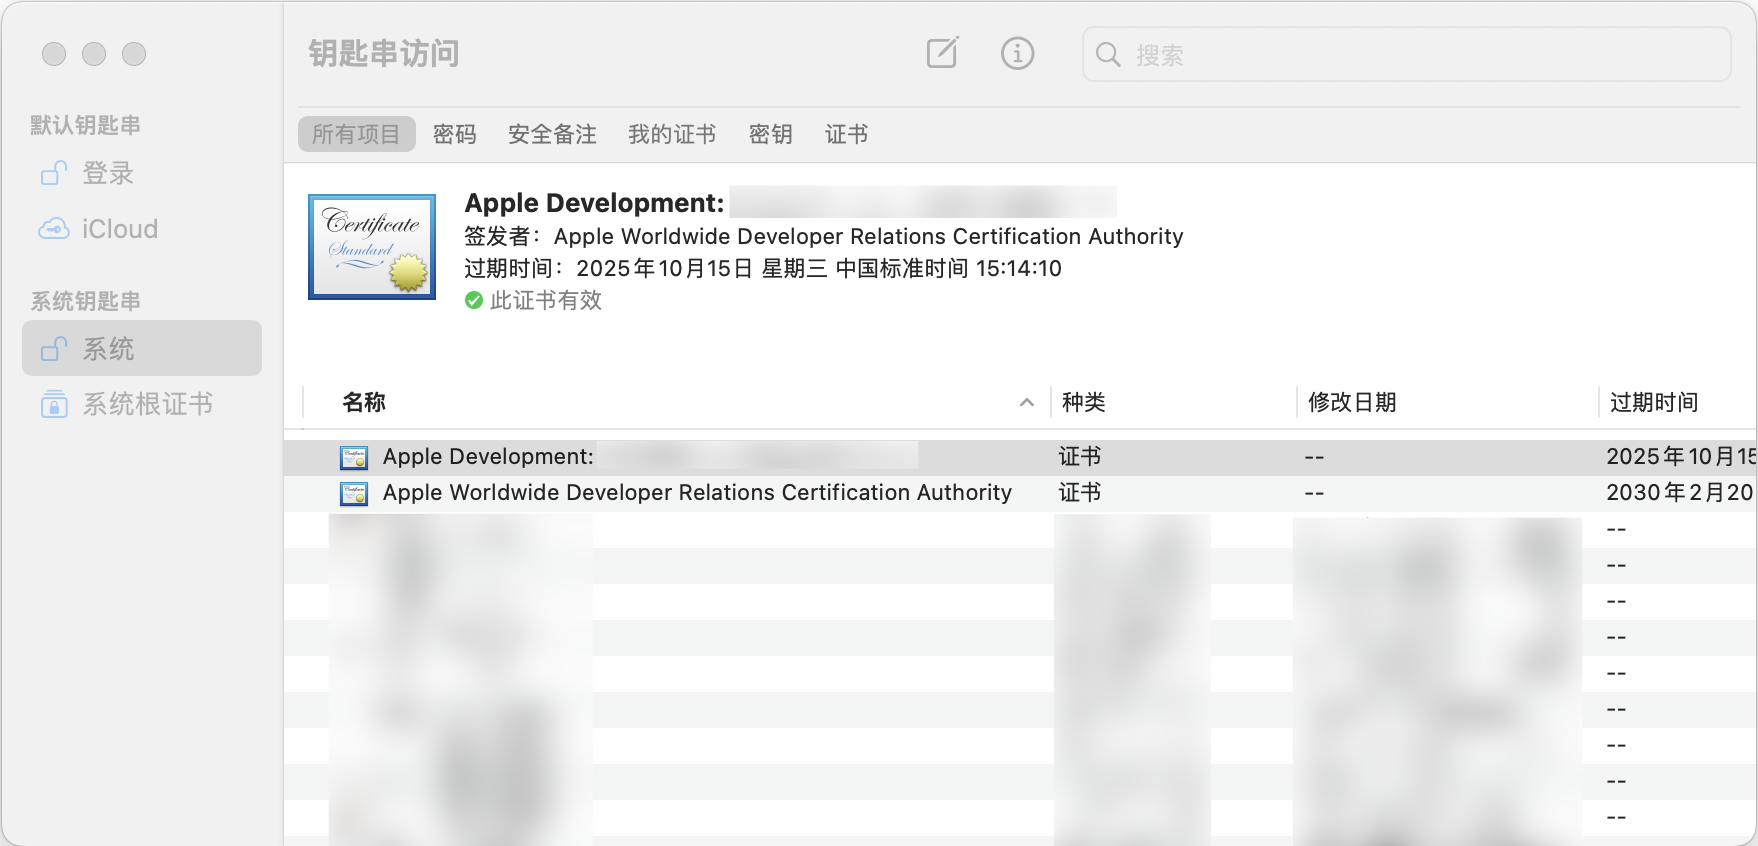This screenshot has height=846, width=1758.
Task: Click the new keychain item compose icon
Action: 942,53
